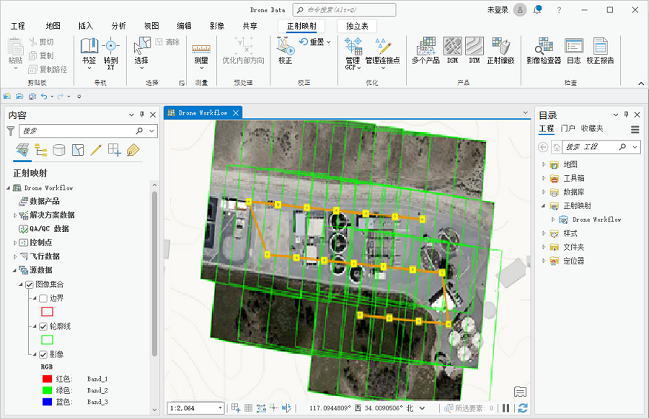Select the 测量 measure tool
The image size is (649, 419).
(x=201, y=50)
